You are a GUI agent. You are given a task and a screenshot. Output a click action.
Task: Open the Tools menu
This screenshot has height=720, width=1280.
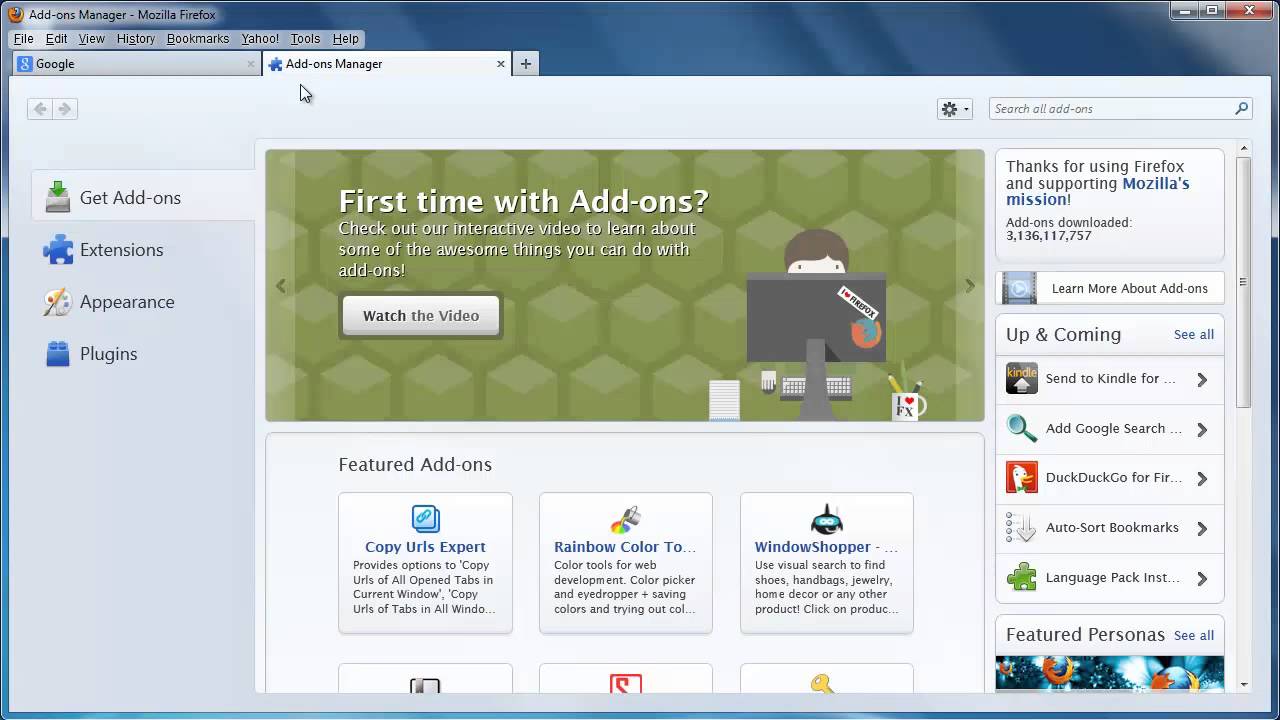[305, 39]
